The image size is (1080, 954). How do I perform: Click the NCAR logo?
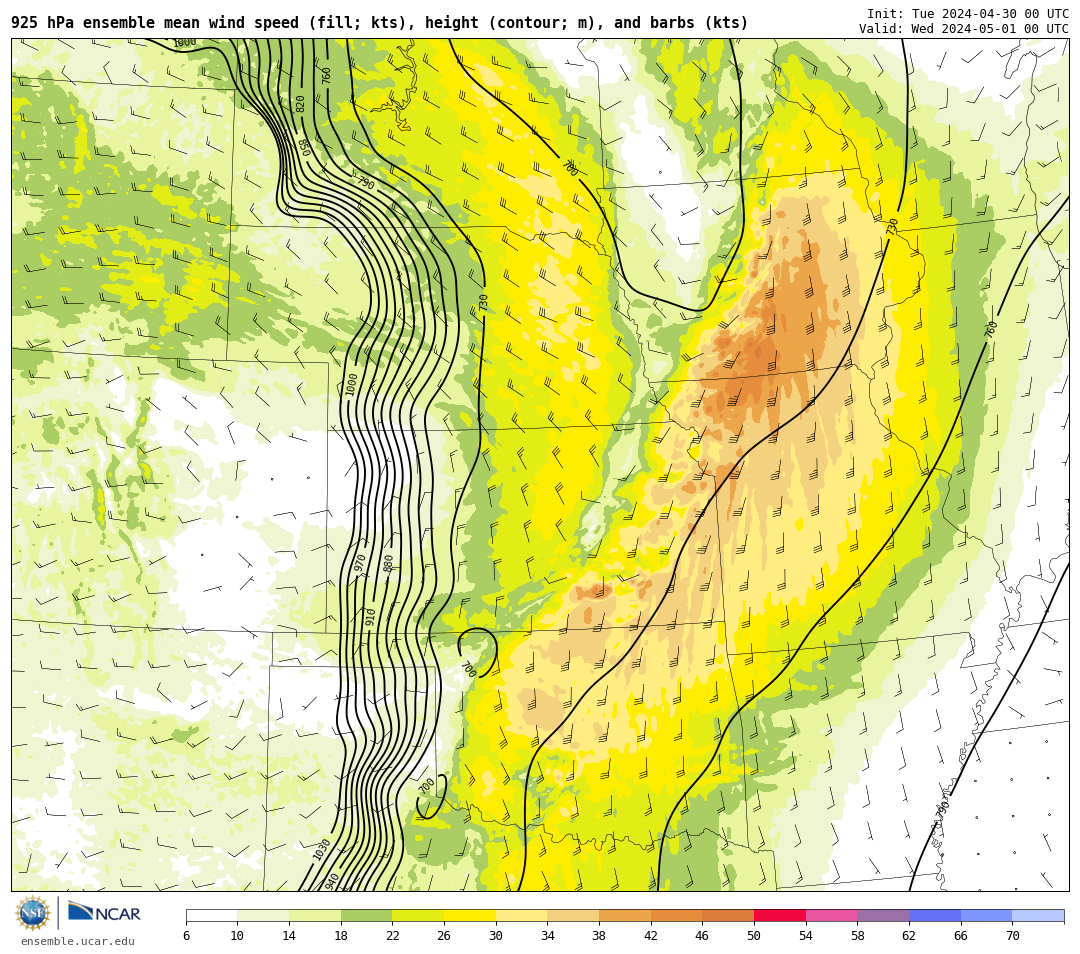point(104,913)
